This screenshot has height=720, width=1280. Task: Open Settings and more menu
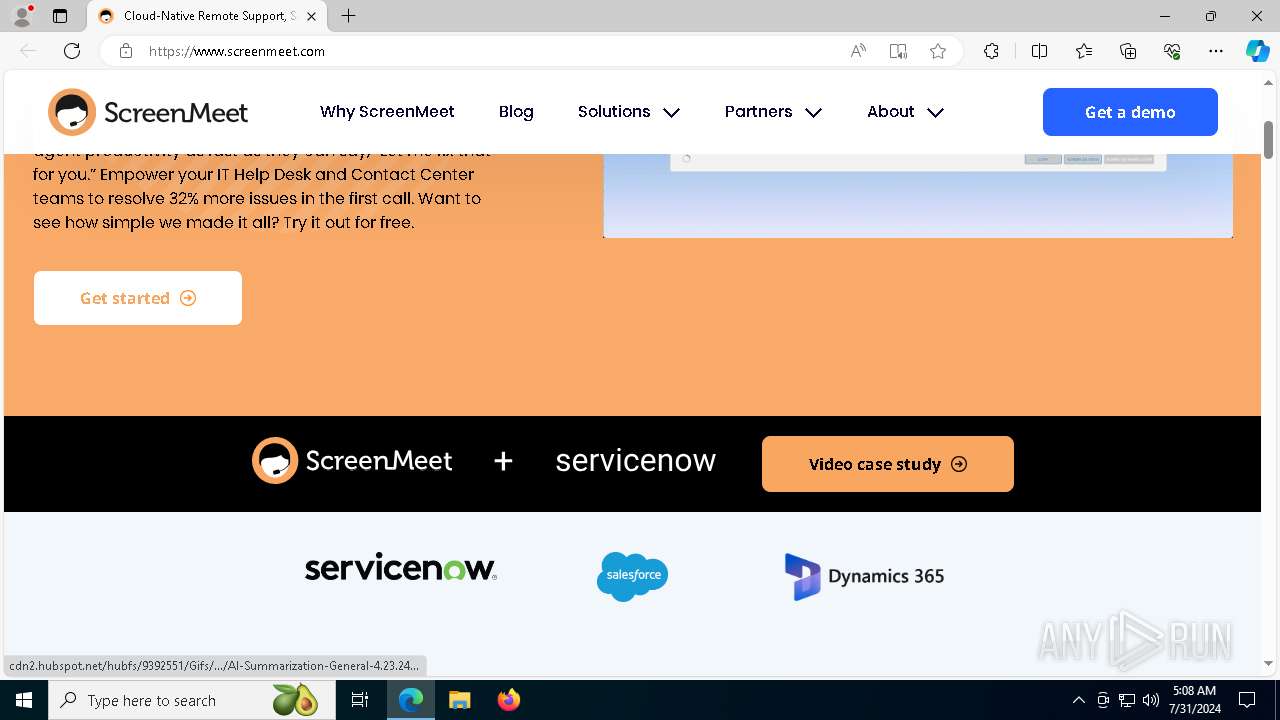click(1216, 51)
